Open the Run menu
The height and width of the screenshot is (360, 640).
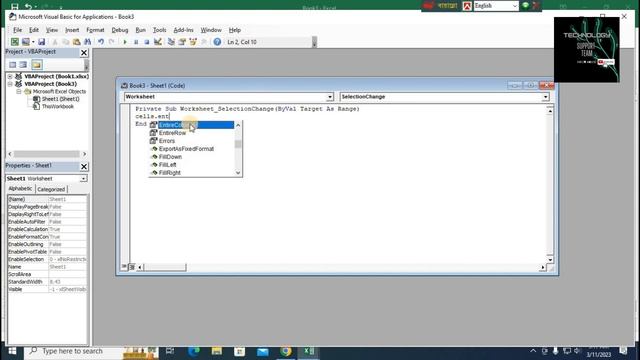[140, 30]
